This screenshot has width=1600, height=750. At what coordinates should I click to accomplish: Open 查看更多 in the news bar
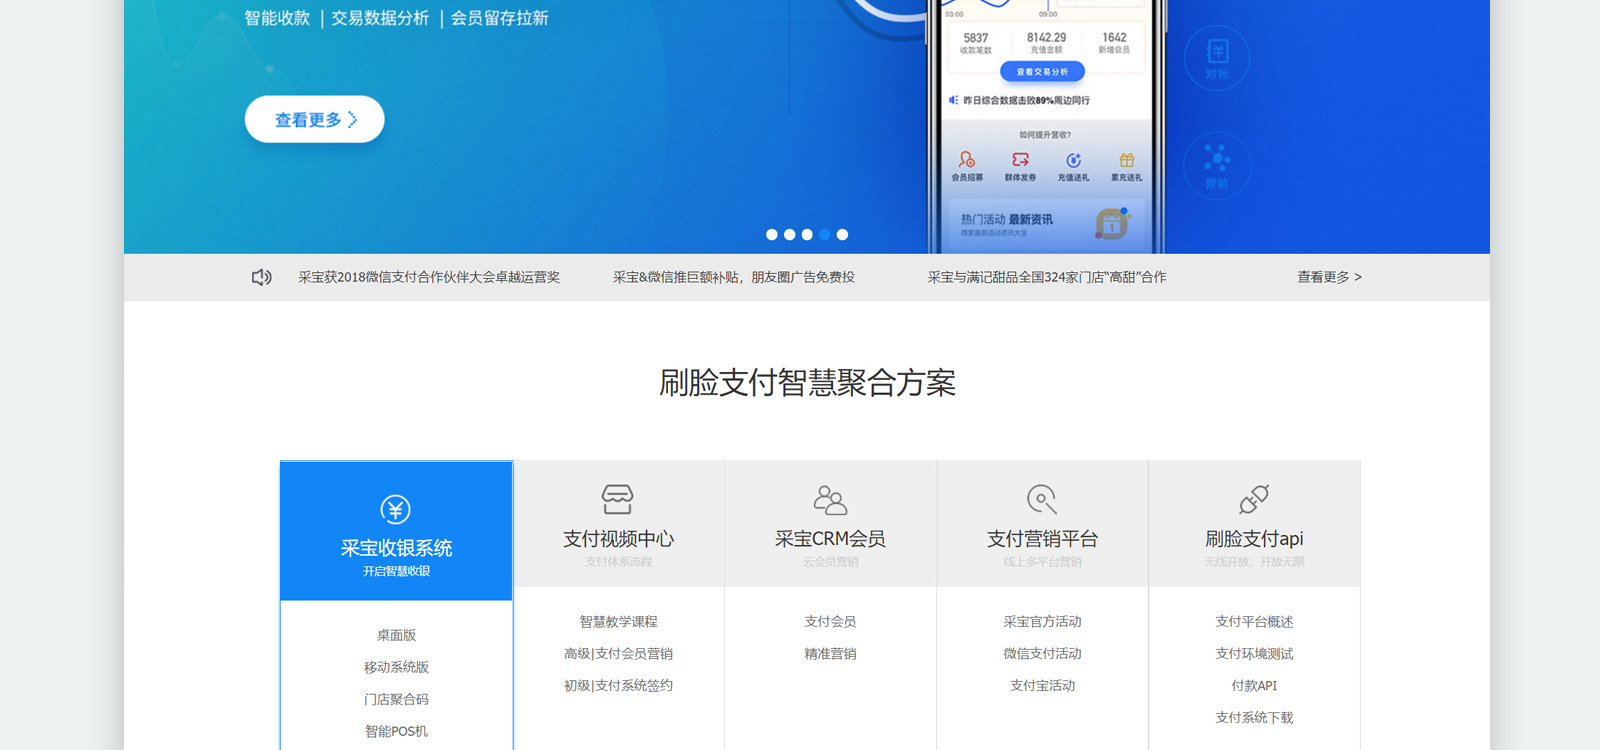[1329, 277]
